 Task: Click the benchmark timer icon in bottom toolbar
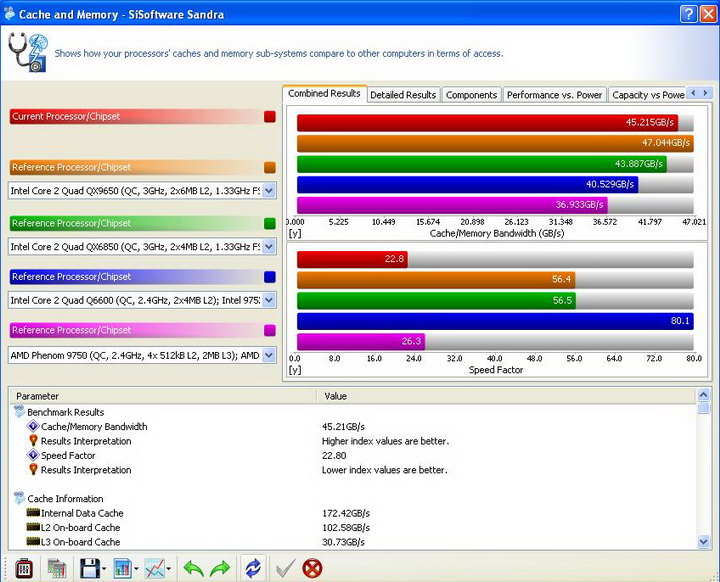pos(24,569)
